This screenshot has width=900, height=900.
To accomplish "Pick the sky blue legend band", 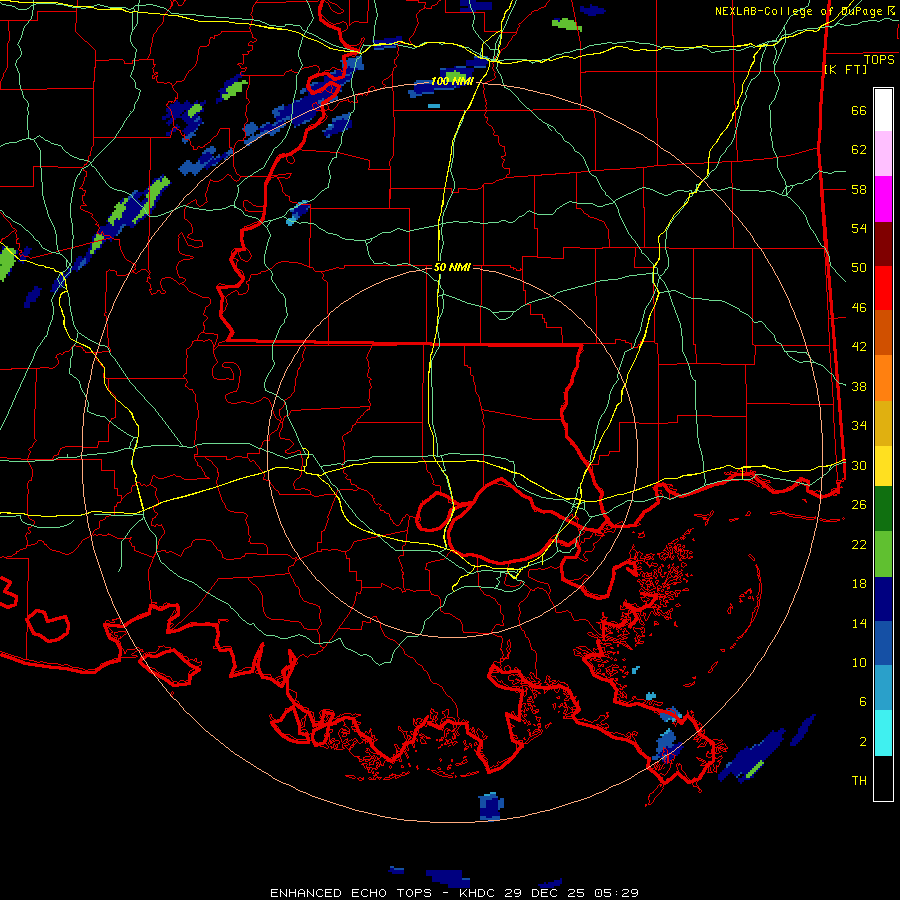I will 883,688.
